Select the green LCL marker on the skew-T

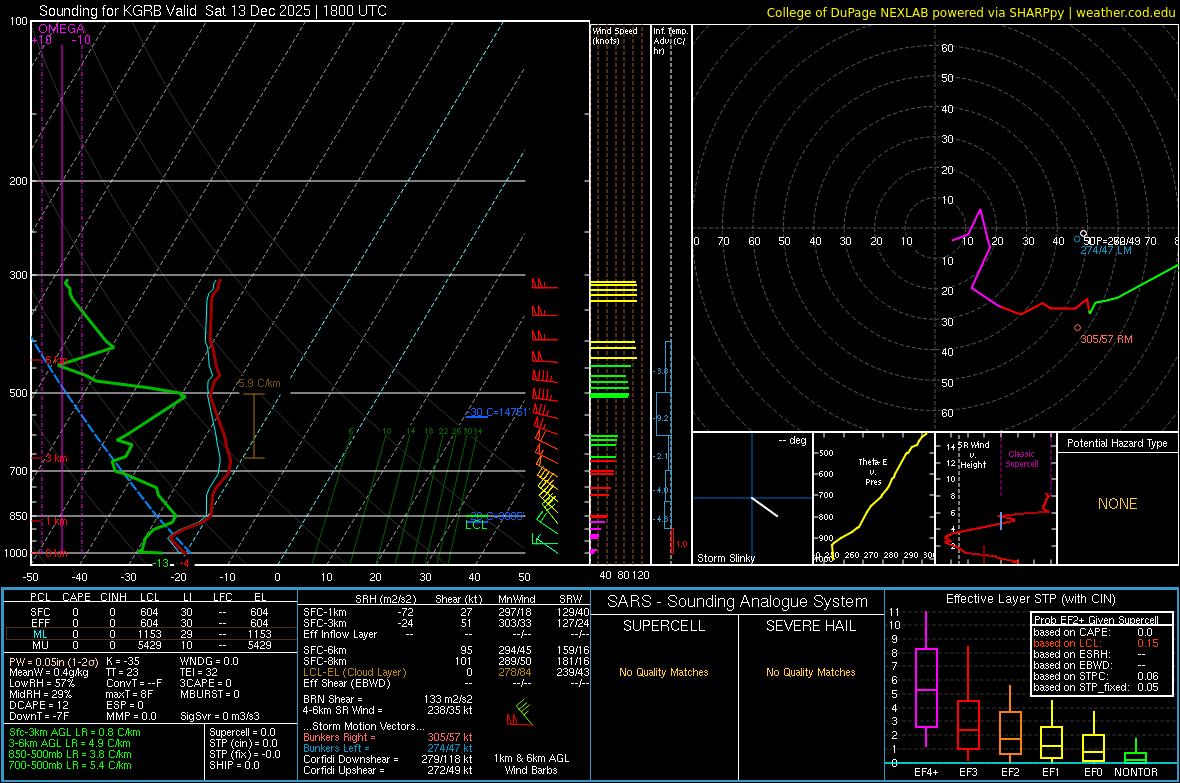pyautogui.click(x=476, y=525)
